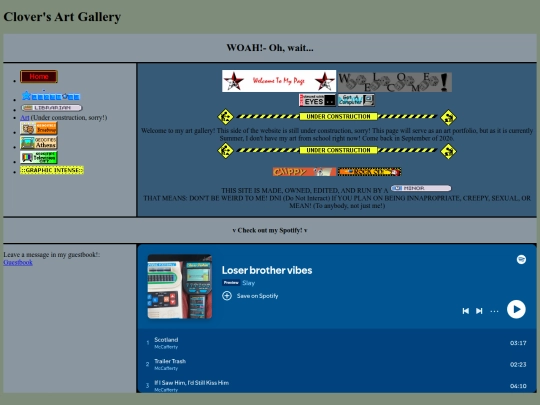Click the EYES badge button

point(317,100)
